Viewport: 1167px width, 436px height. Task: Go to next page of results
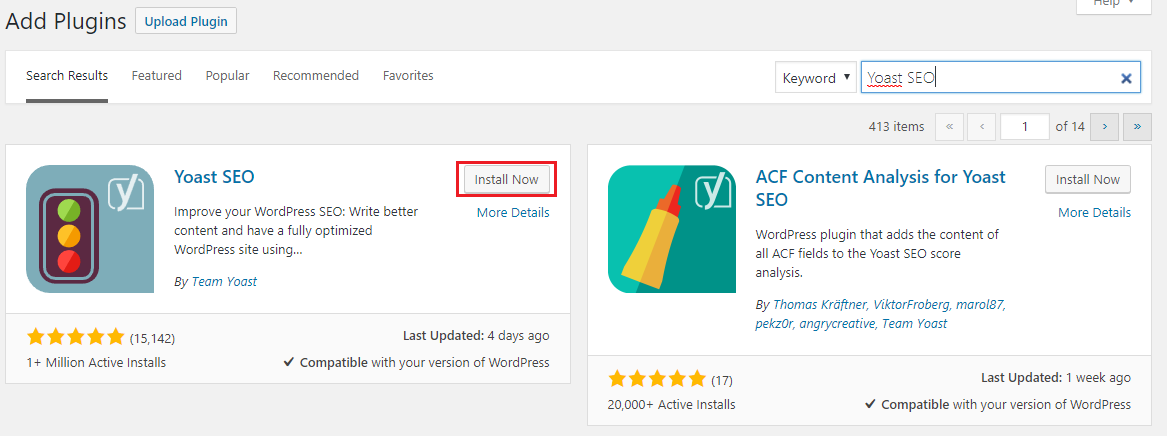[x=1104, y=126]
